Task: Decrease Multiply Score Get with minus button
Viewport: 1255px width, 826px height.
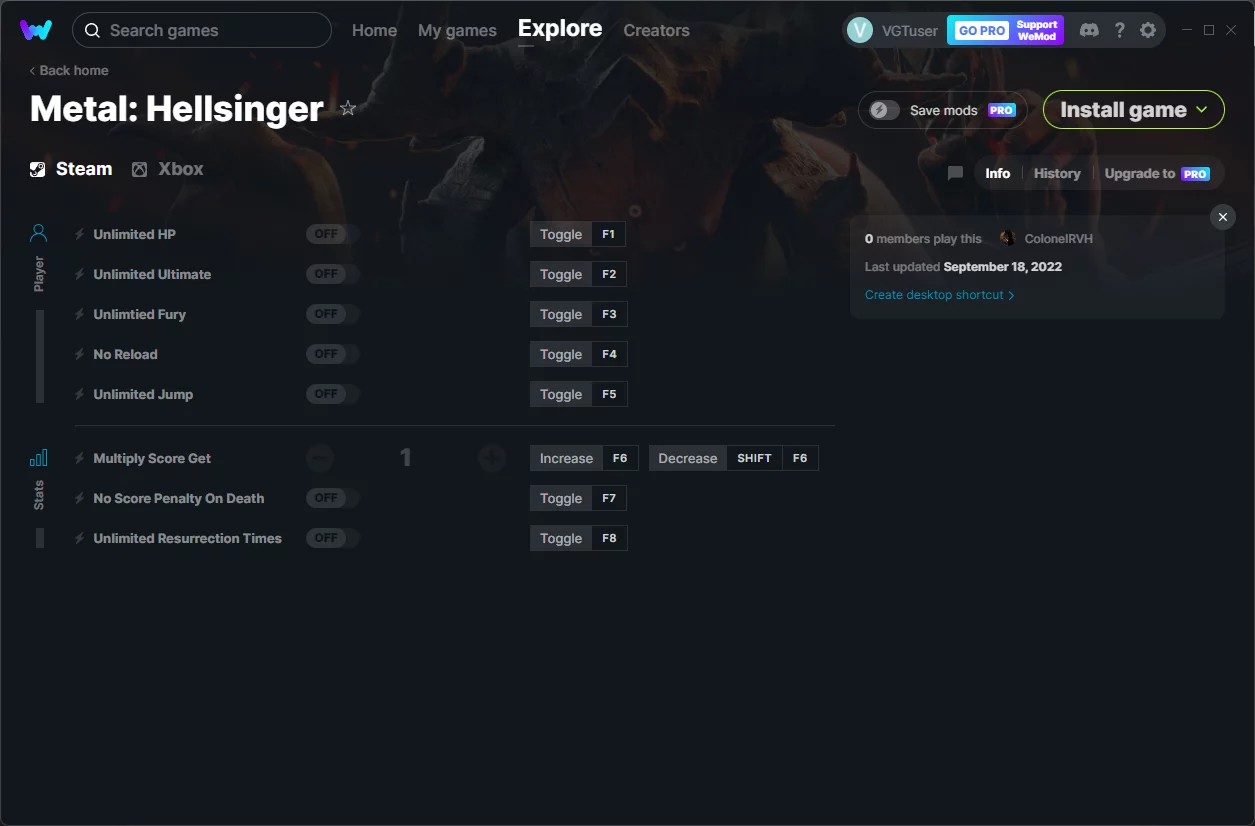Action: (320, 458)
